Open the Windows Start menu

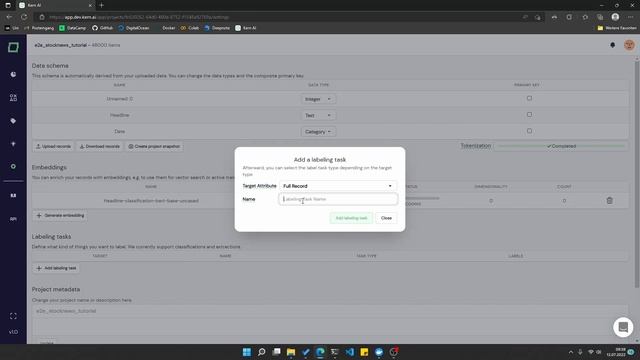pos(247,352)
